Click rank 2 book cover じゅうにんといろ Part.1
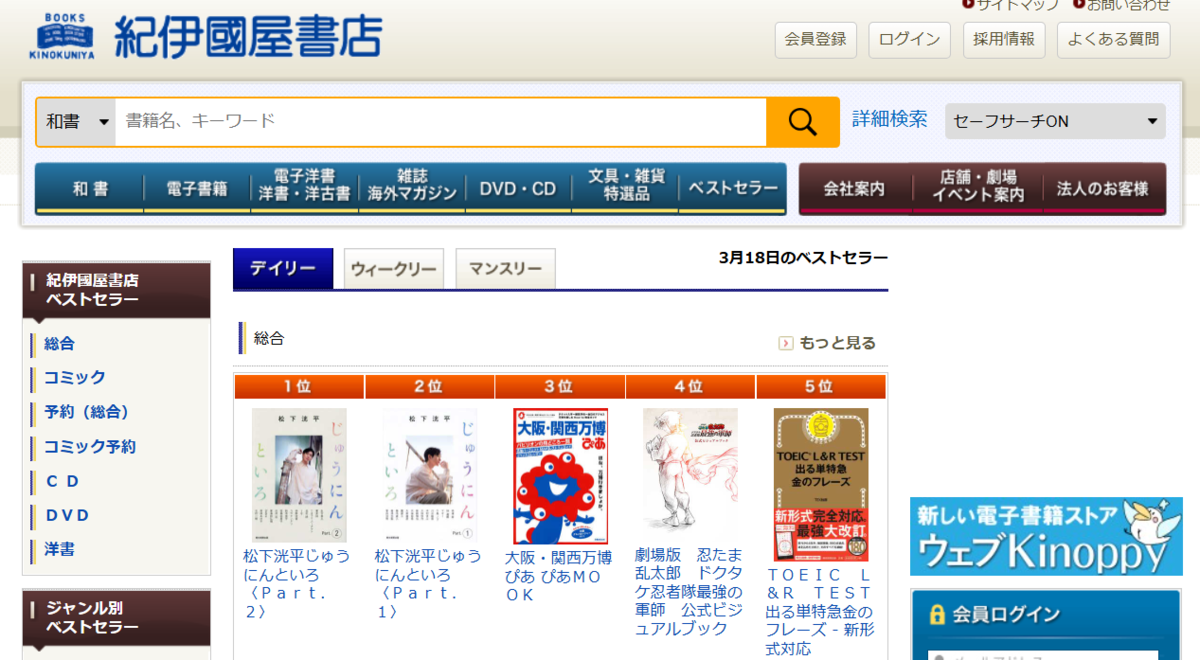The height and width of the screenshot is (660, 1200). [430, 475]
